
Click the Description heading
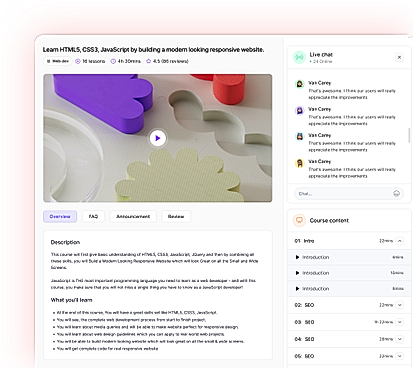[x=65, y=242]
